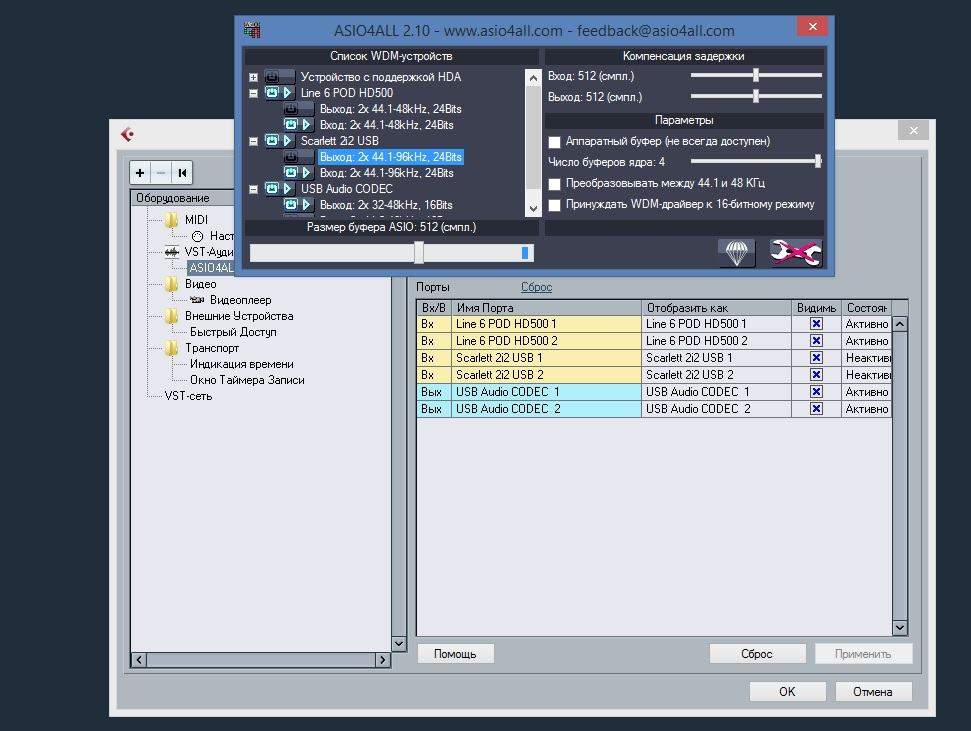
Task: Enable forcing WDM driver to 16-bit mode
Action: (x=554, y=205)
